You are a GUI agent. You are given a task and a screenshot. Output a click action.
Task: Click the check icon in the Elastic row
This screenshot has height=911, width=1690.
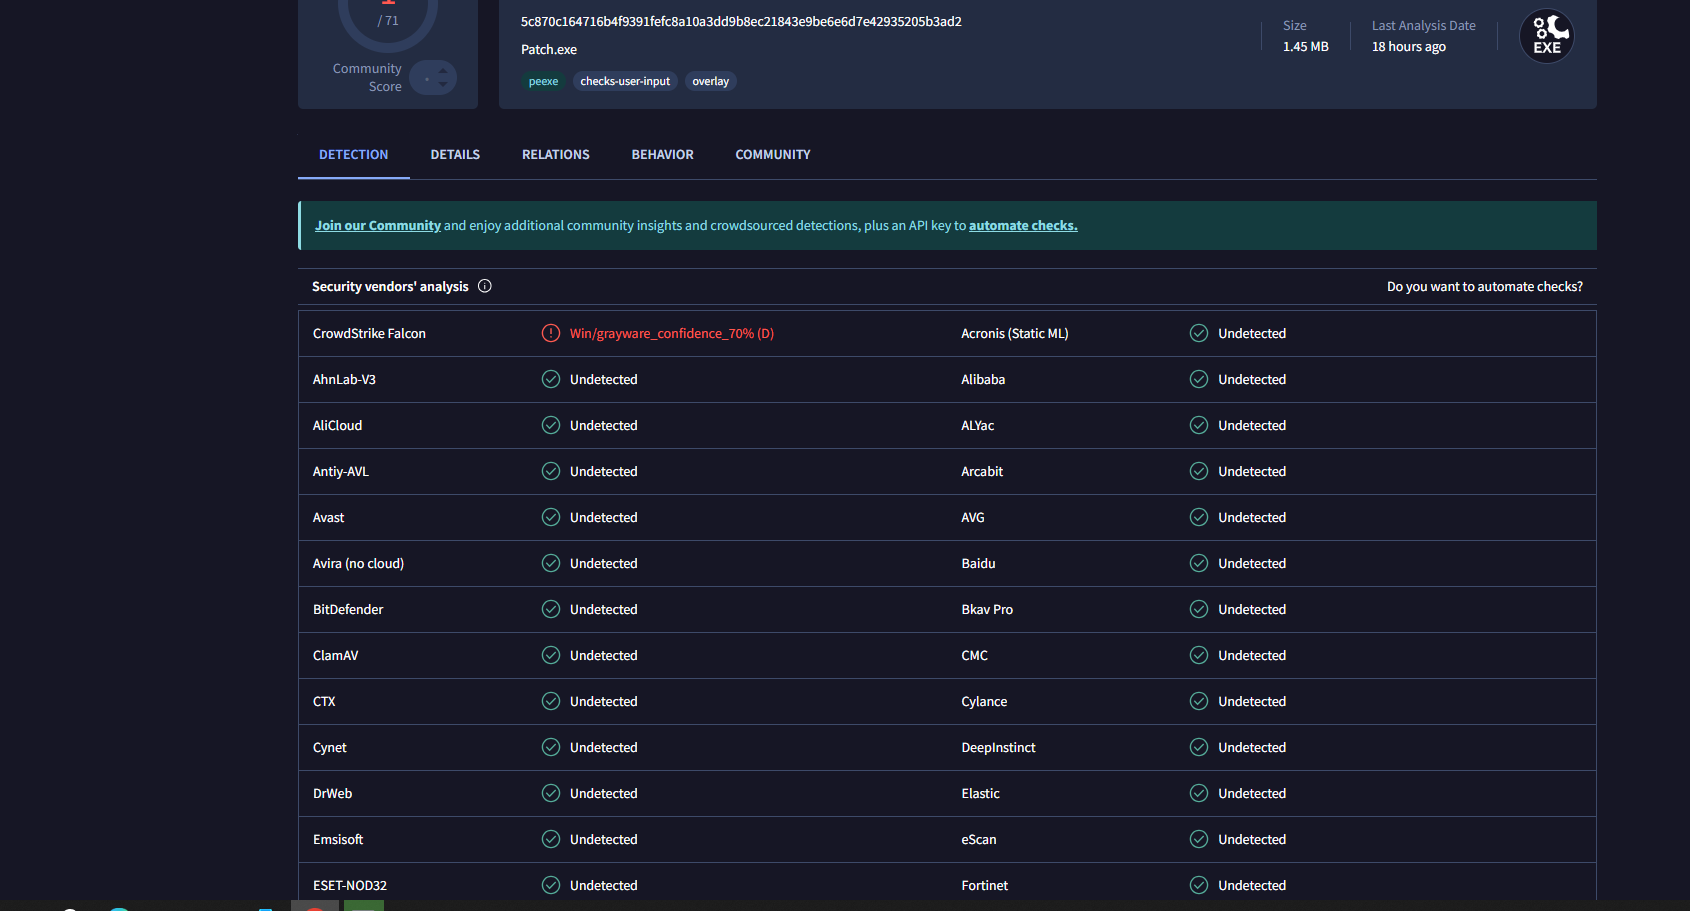pos(1199,793)
